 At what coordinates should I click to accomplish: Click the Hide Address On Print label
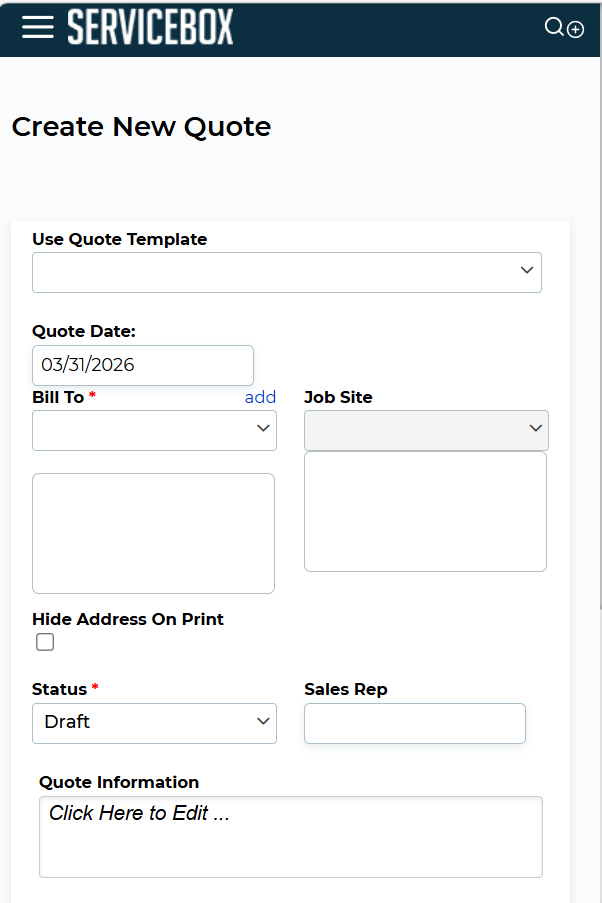[x=128, y=619]
